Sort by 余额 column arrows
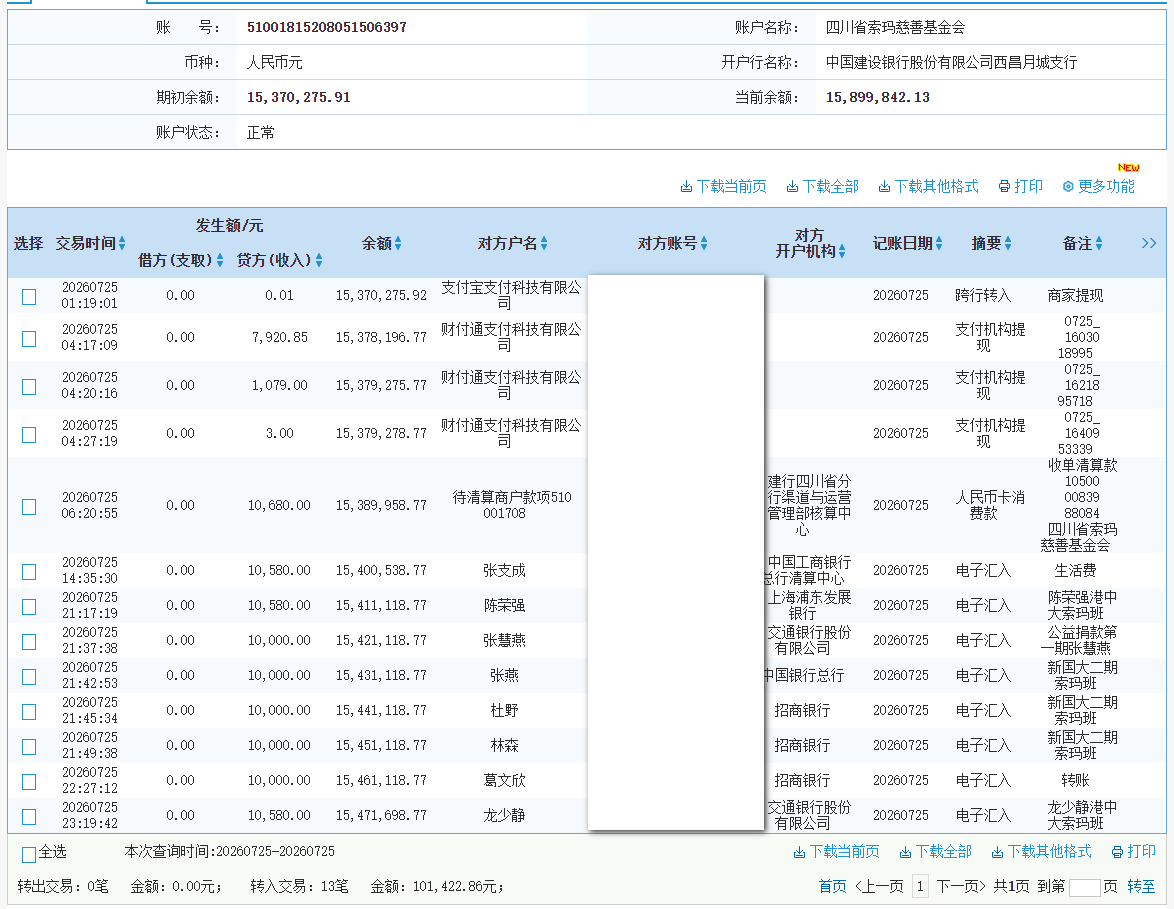This screenshot has height=909, width=1174. tap(398, 243)
